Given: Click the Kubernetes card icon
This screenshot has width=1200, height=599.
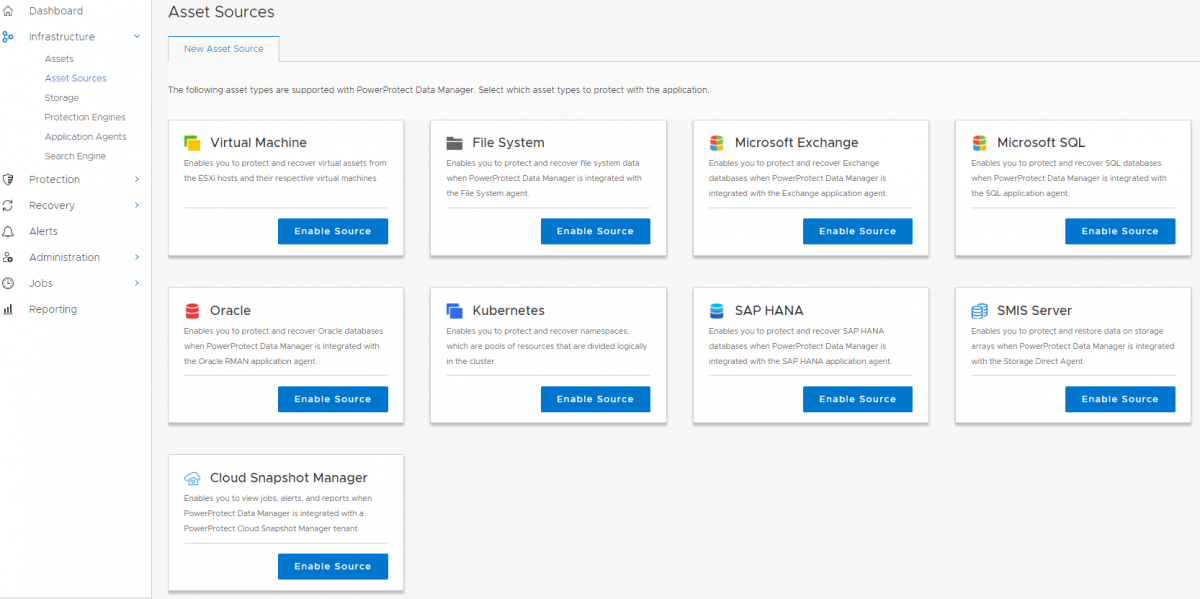Looking at the screenshot, I should point(455,311).
